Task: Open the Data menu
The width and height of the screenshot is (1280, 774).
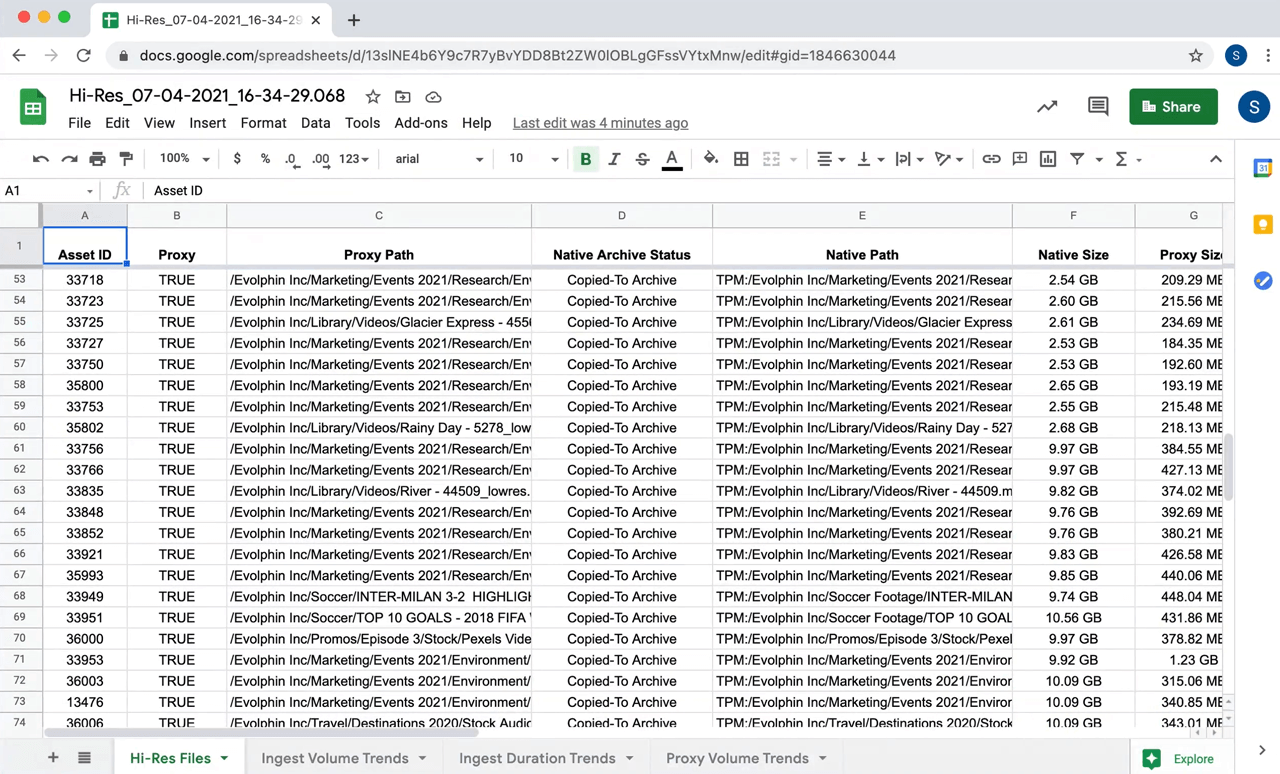Action: (315, 123)
